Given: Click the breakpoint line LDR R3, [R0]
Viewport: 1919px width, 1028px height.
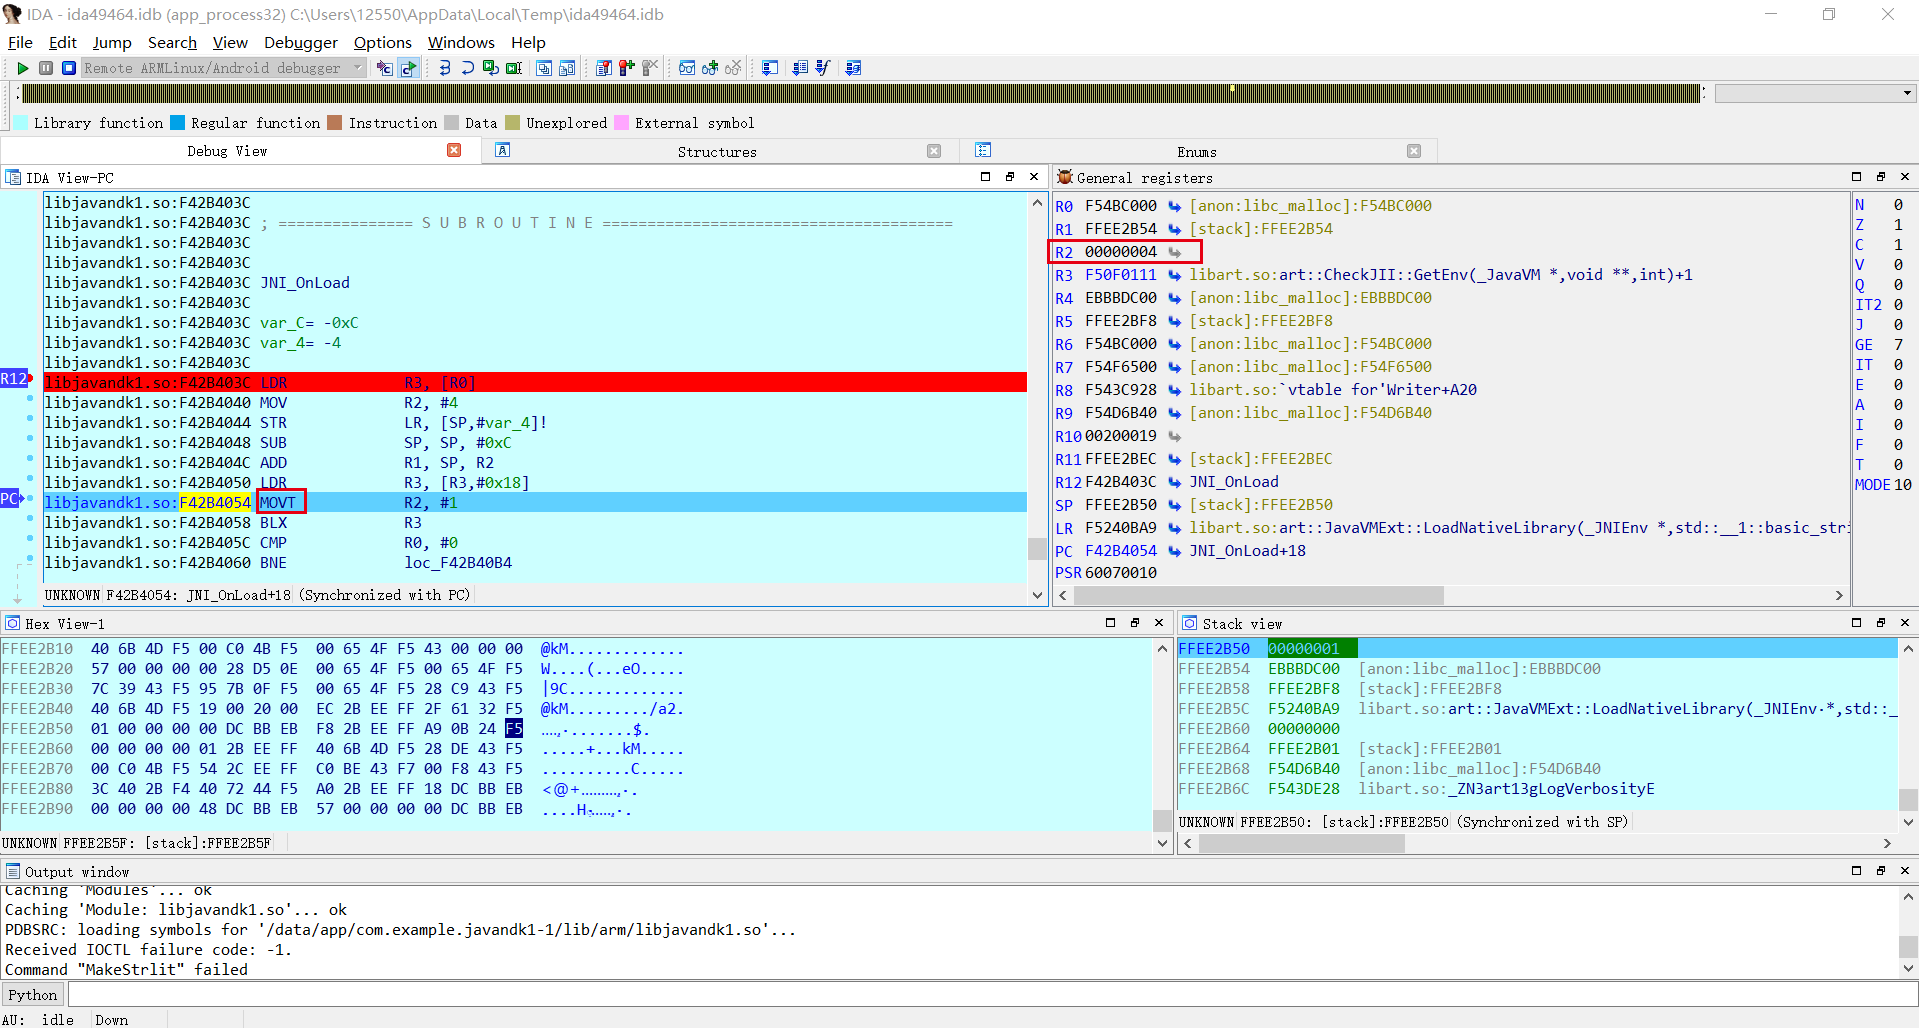Looking at the screenshot, I should click(x=535, y=382).
